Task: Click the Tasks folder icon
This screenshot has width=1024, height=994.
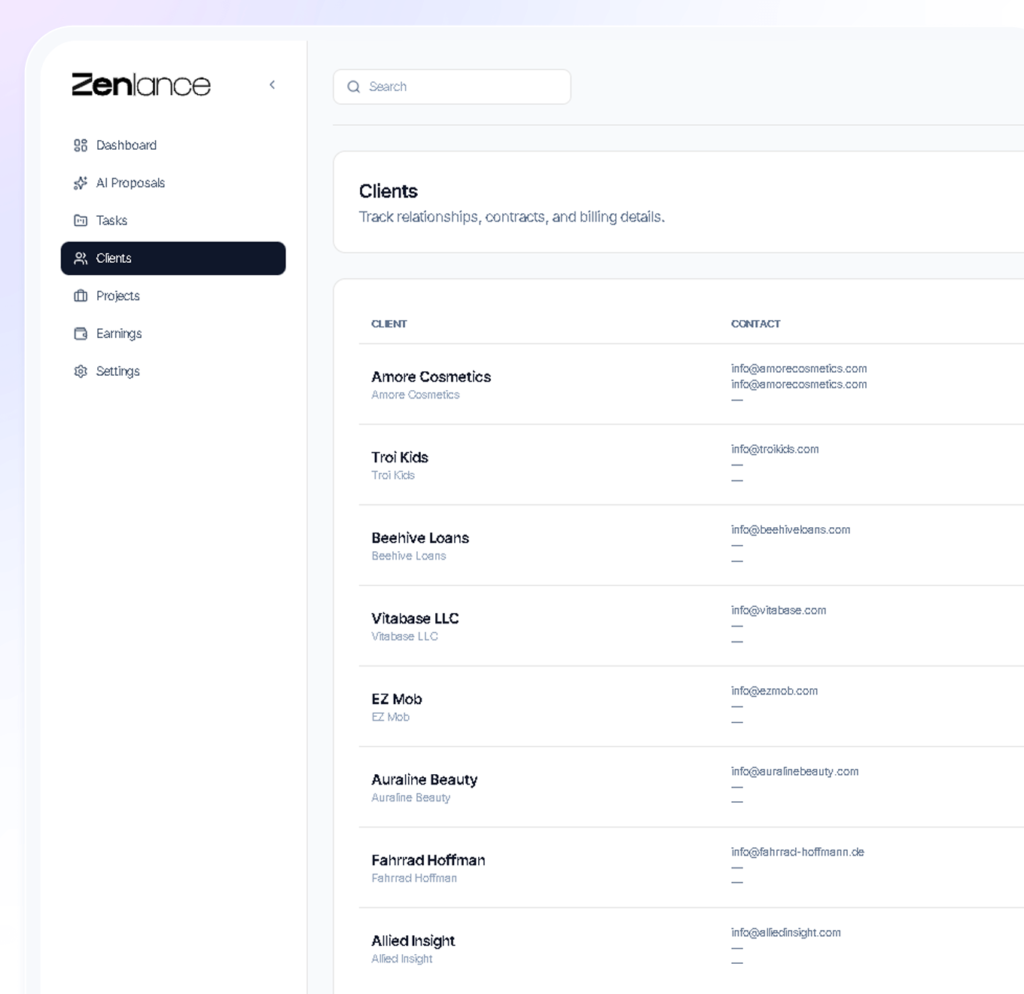Action: pos(81,221)
